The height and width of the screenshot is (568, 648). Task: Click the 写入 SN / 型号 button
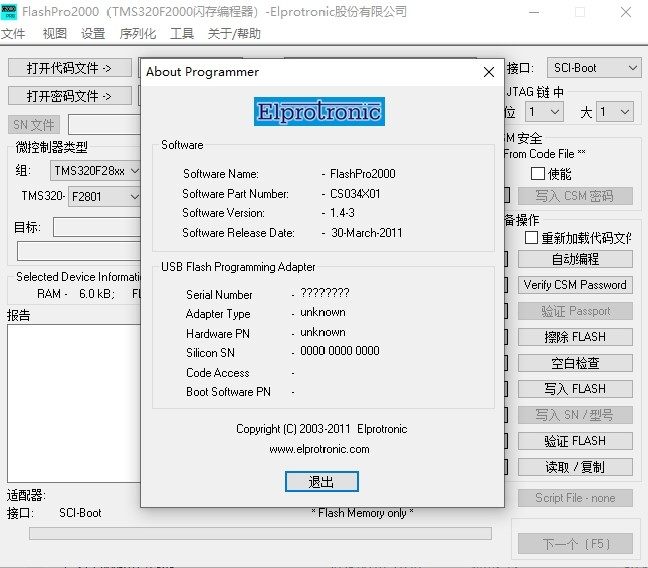[x=575, y=415]
